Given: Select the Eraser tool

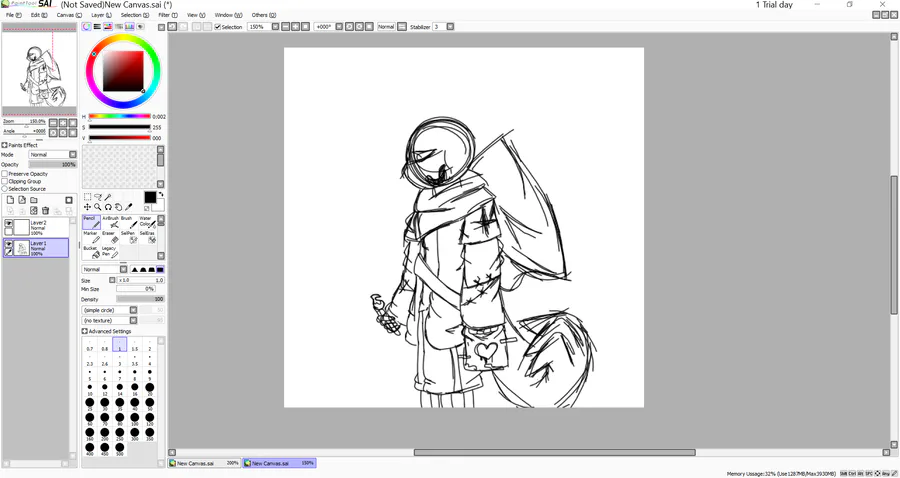Looking at the screenshot, I should (110, 237).
